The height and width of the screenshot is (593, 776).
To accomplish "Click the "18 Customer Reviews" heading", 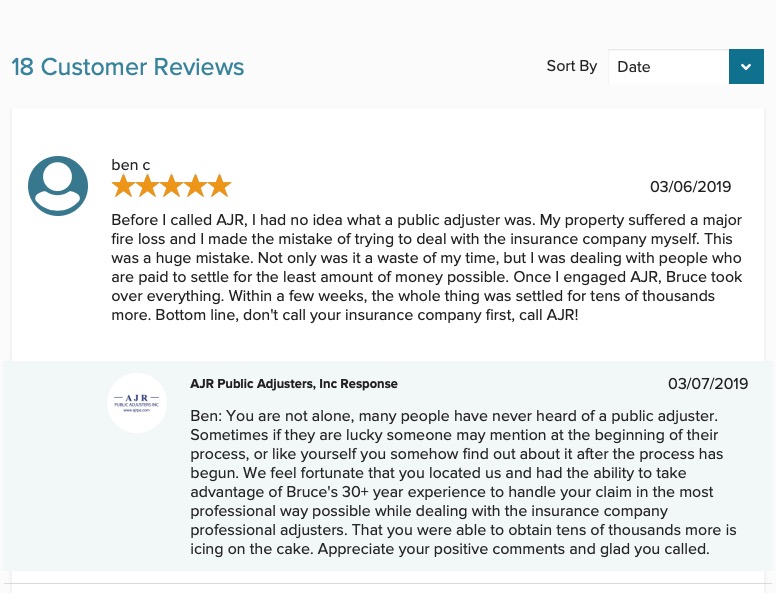I will 128,67.
